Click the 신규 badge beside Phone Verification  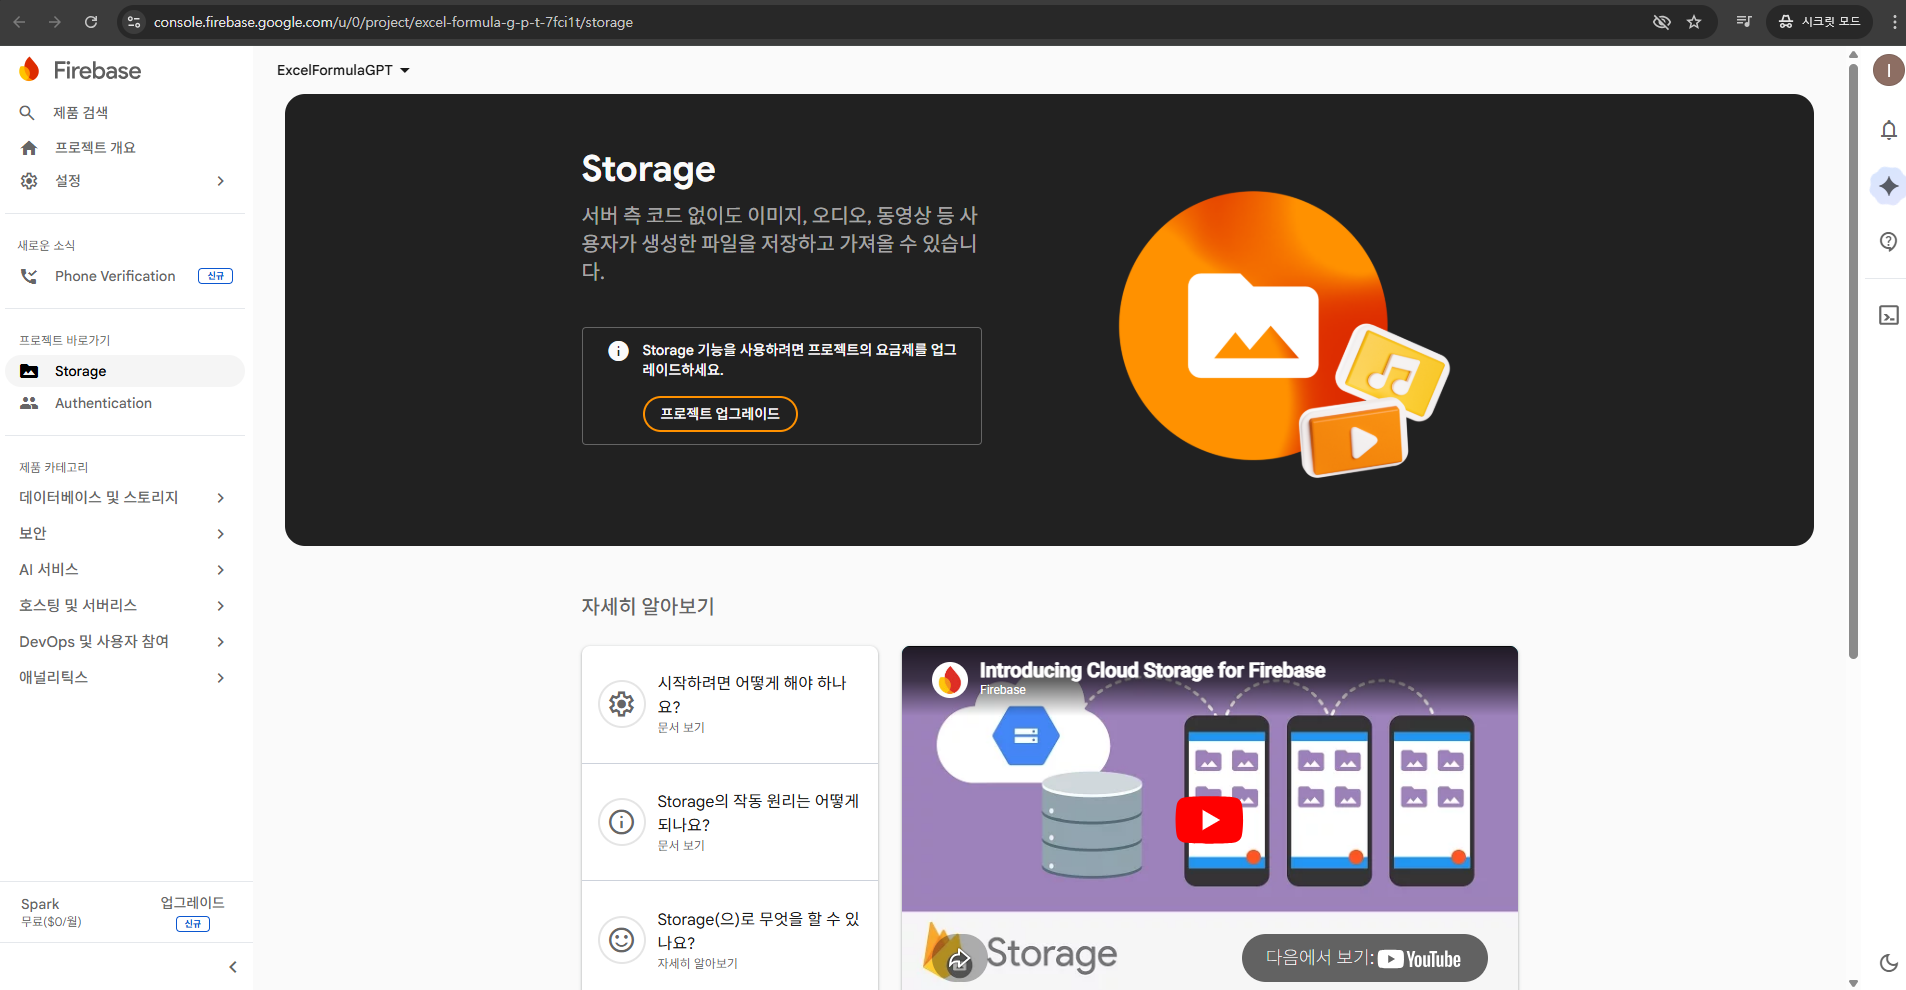[x=215, y=276]
